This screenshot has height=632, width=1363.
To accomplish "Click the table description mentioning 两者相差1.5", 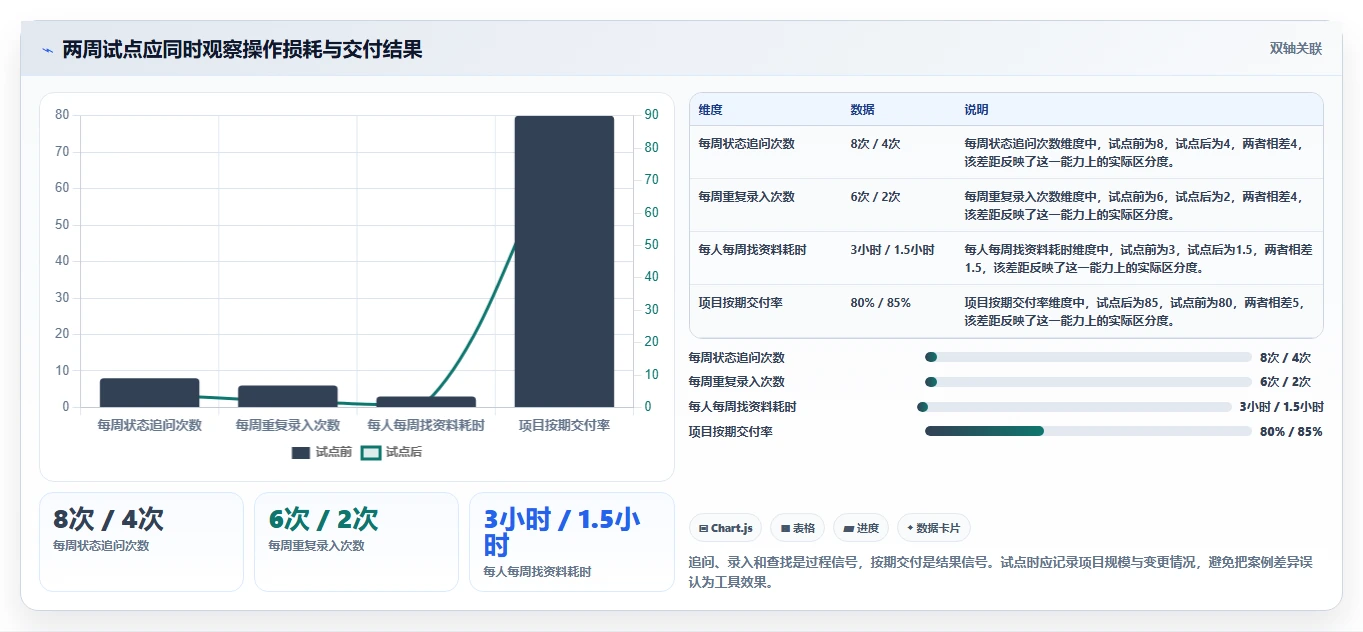I will tap(1139, 258).
